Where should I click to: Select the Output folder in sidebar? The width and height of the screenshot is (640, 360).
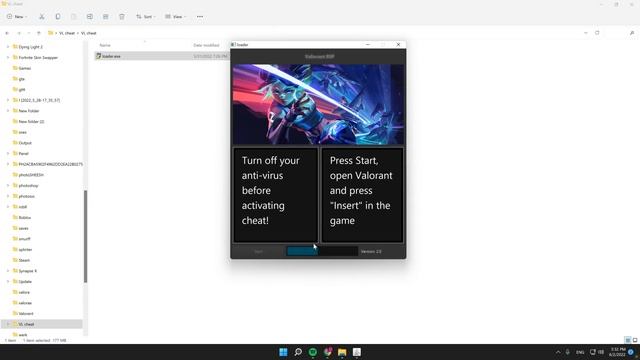point(25,143)
